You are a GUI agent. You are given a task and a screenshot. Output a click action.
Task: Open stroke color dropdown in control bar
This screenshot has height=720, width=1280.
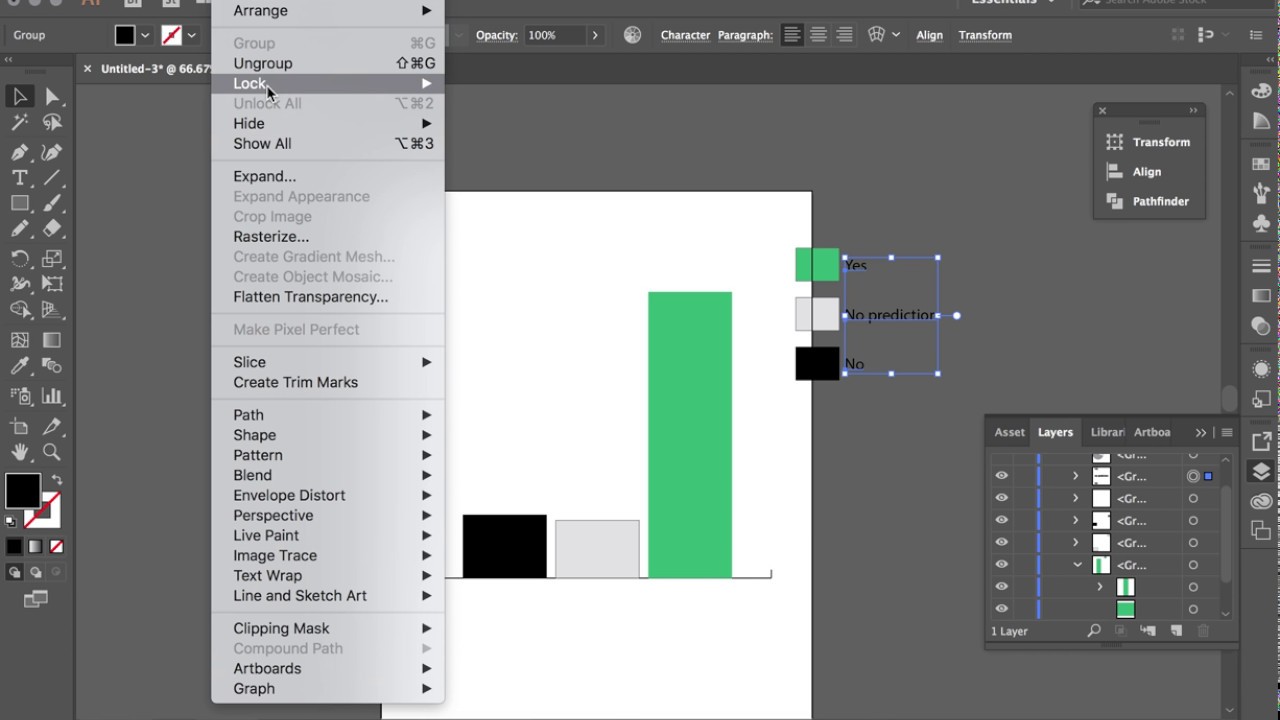click(192, 35)
